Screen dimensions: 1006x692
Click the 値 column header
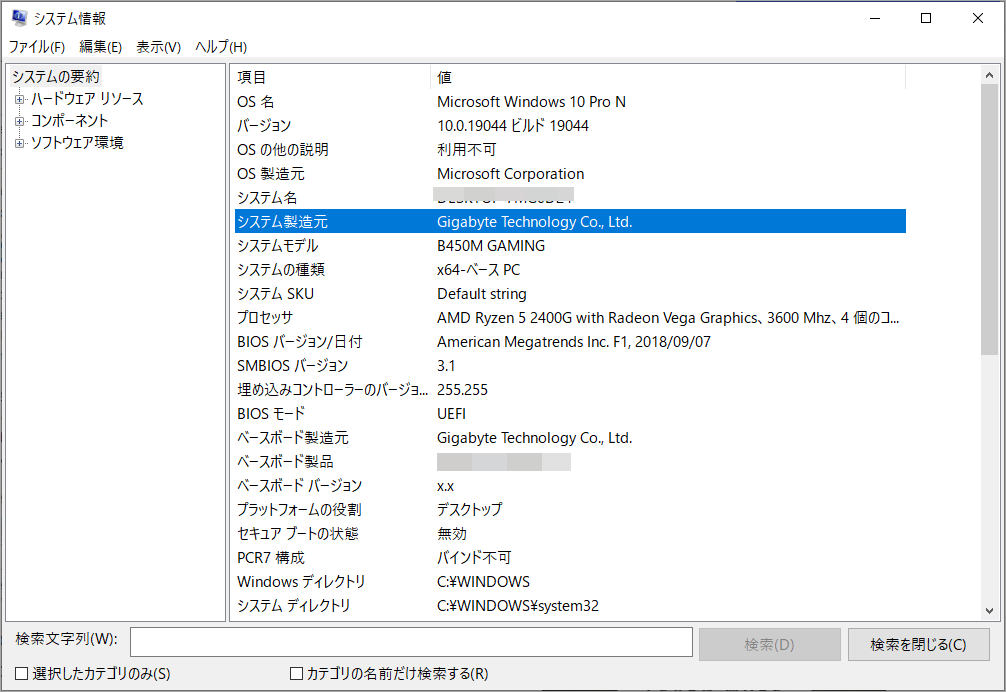coord(668,78)
